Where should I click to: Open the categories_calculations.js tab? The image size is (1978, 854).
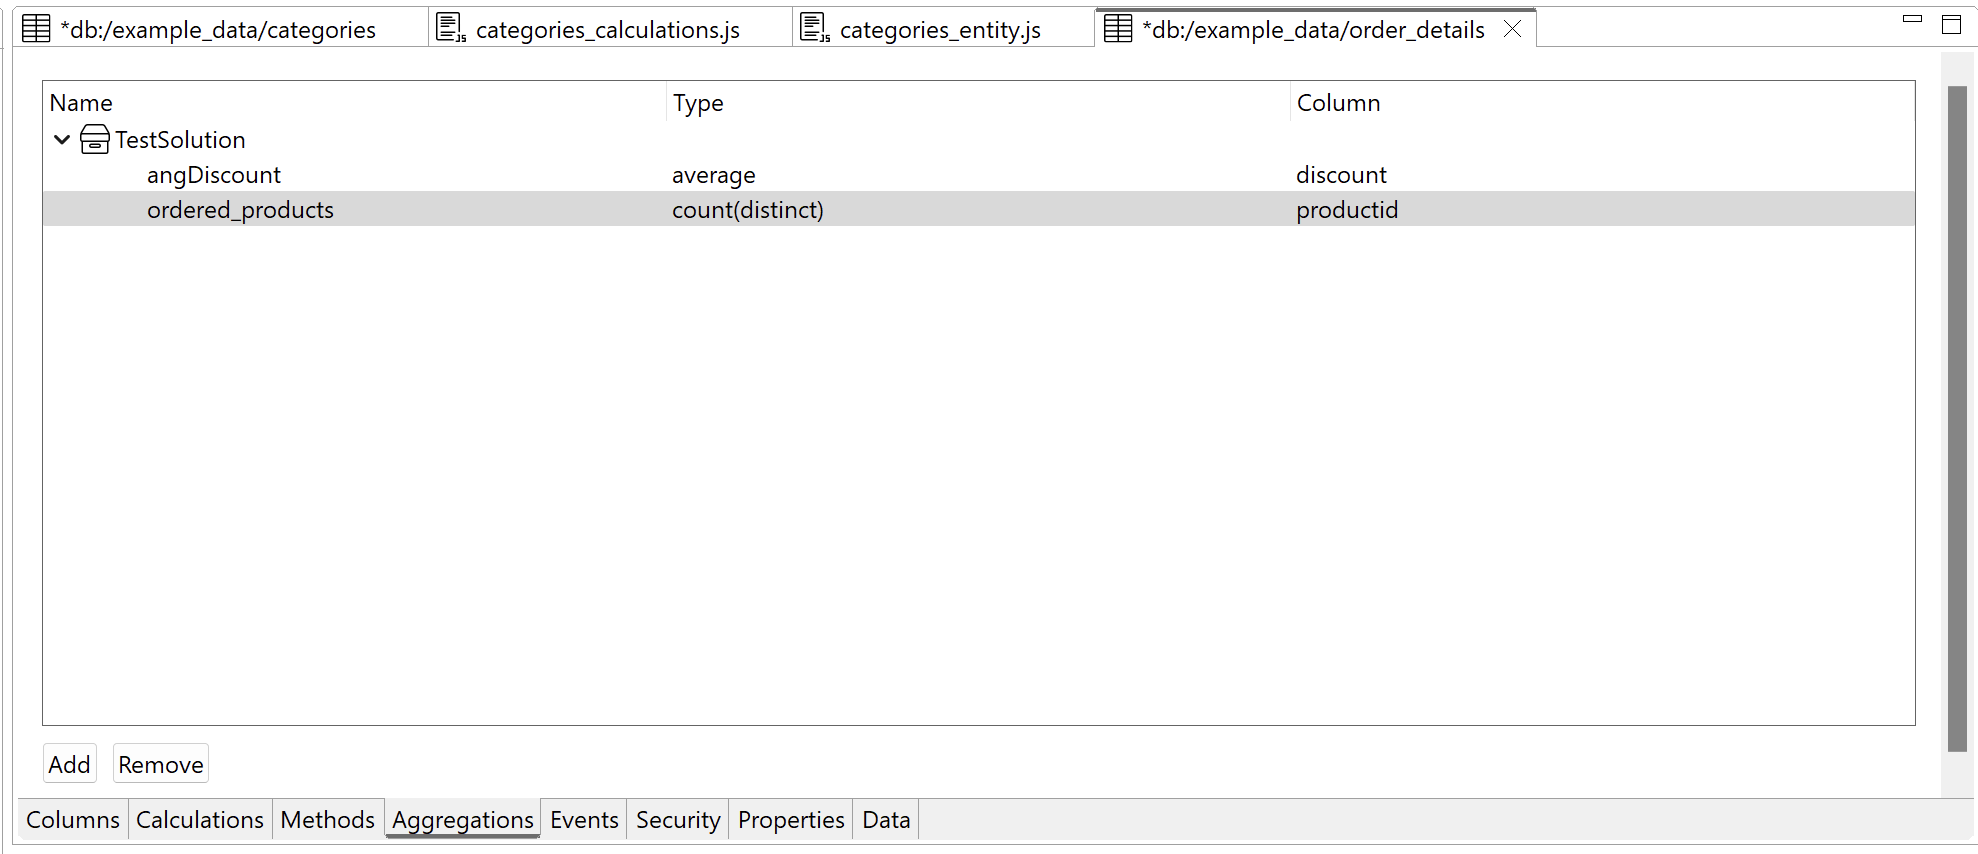[x=608, y=30]
